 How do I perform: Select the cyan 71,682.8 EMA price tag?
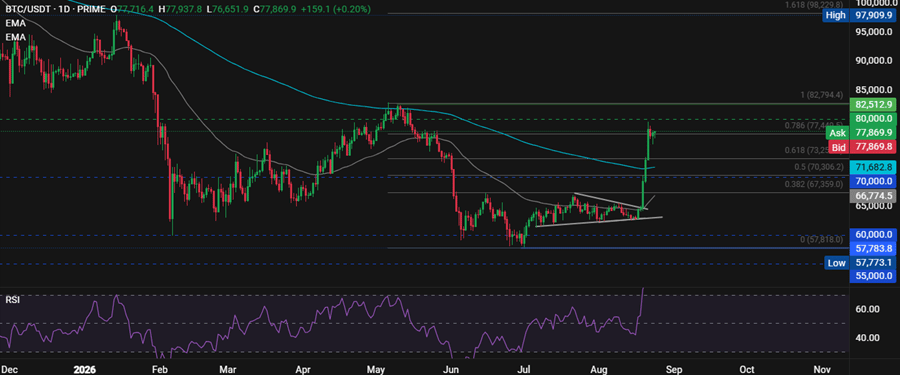872,167
